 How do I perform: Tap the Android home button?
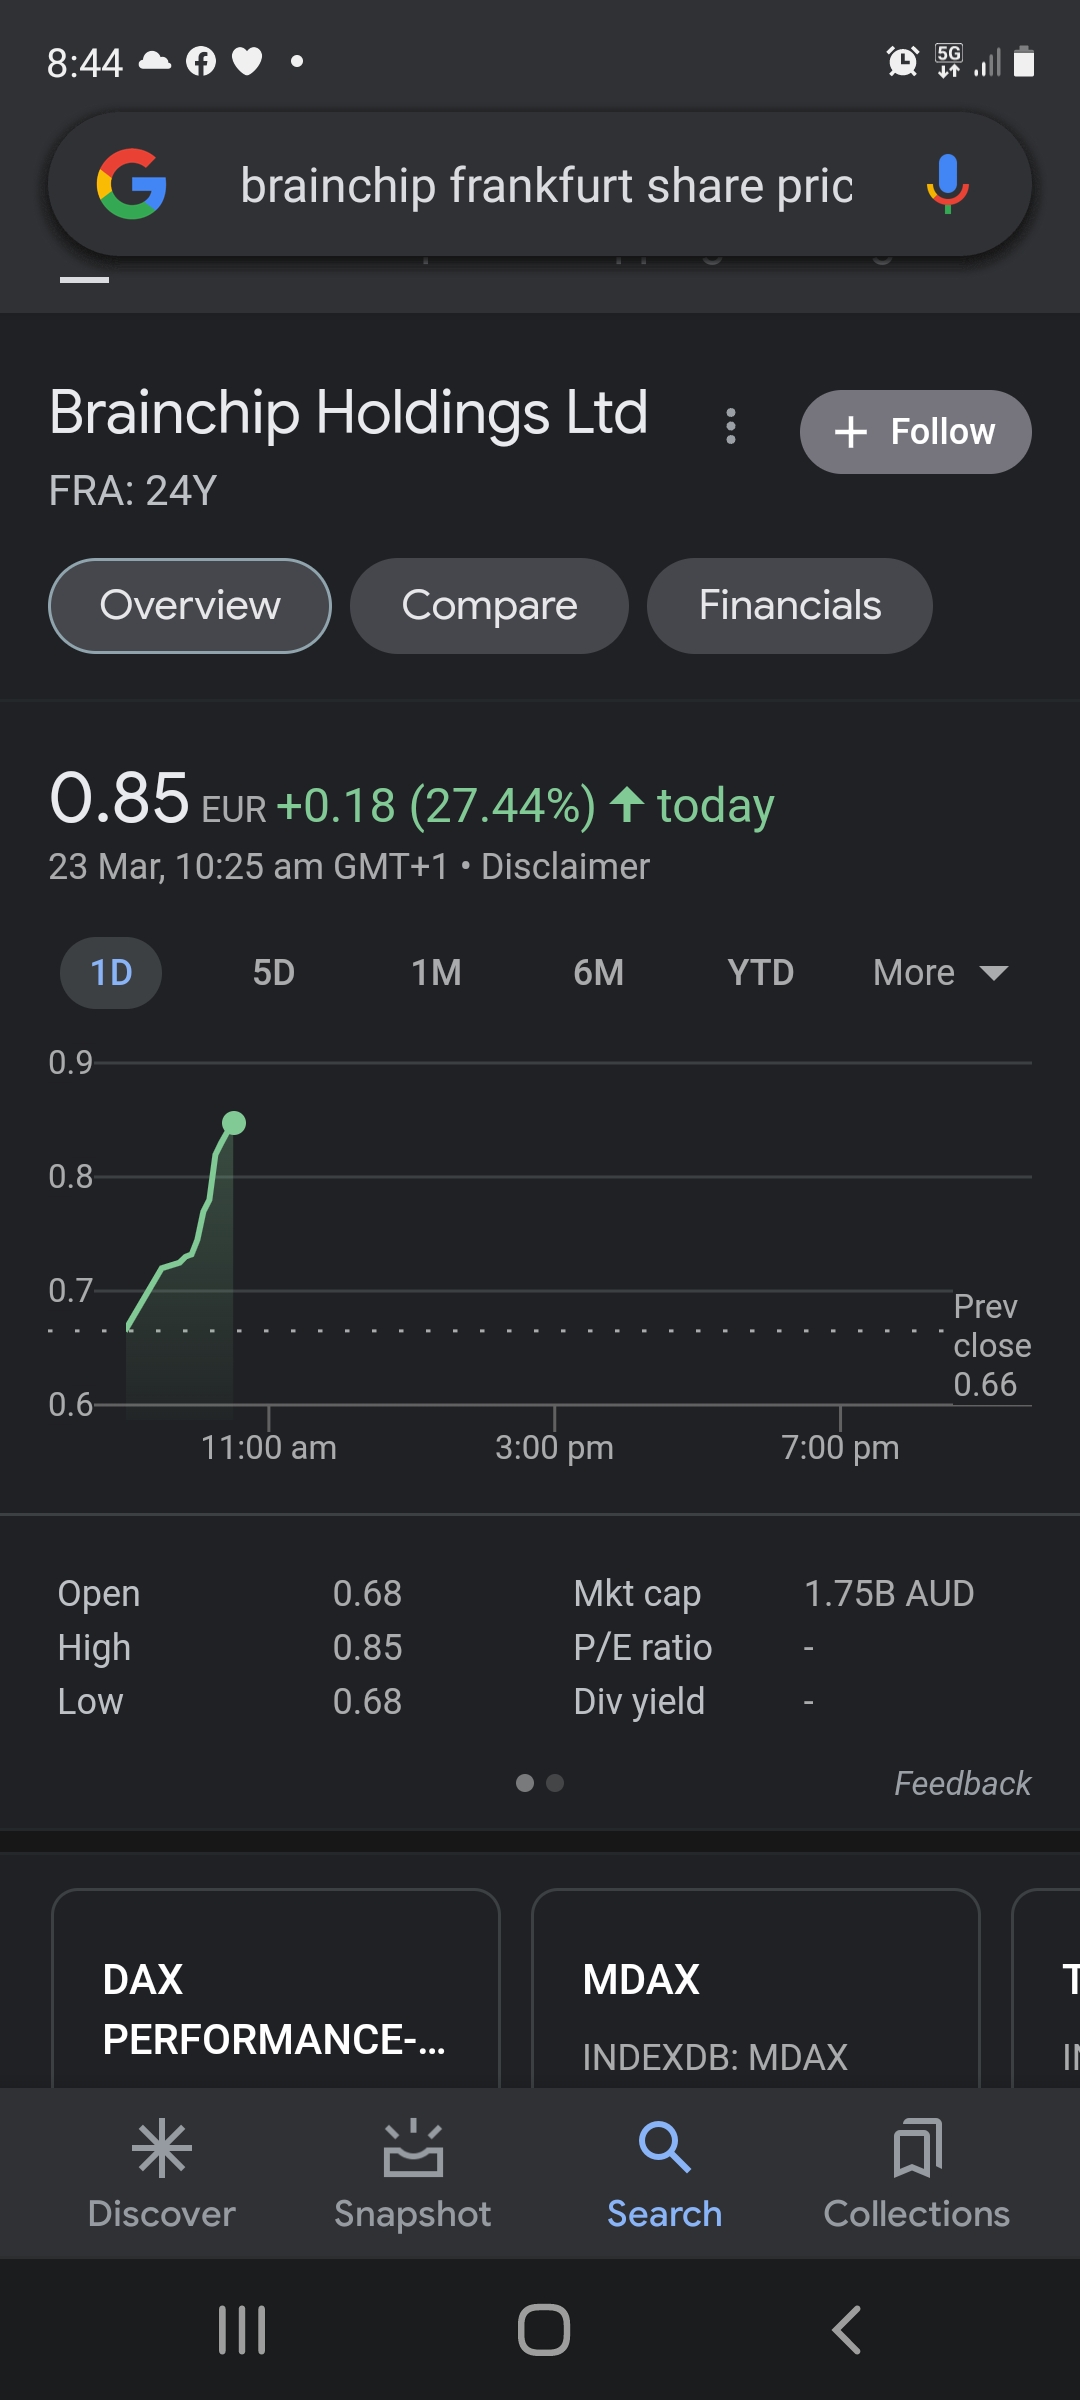544,2330
